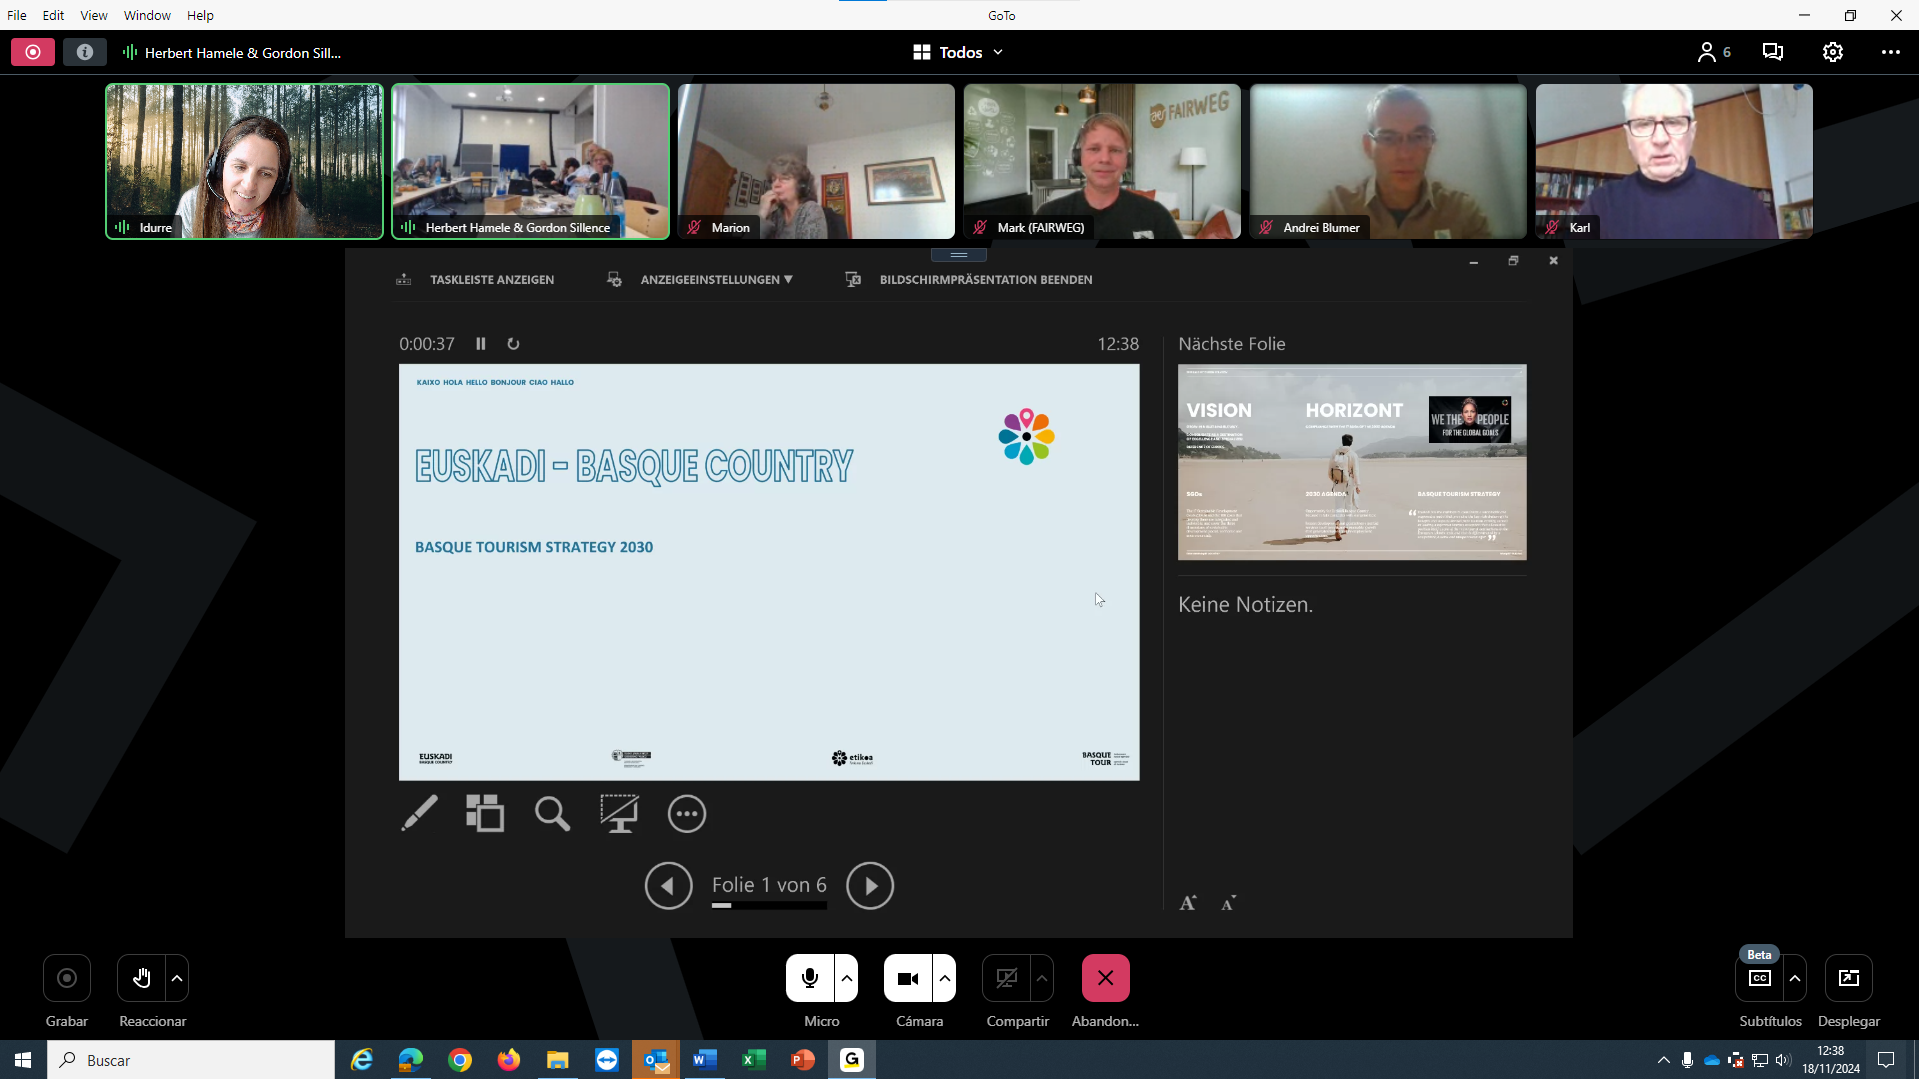
Task: Mute the microphone
Action: (810, 978)
